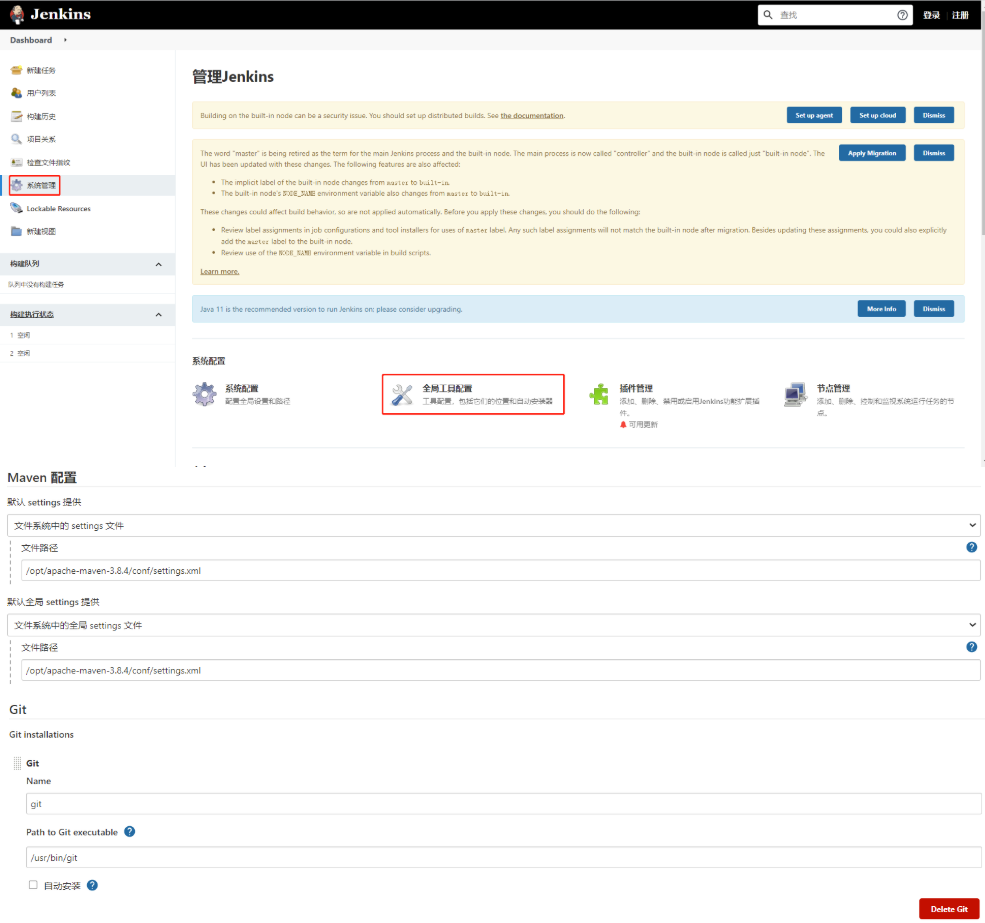This screenshot has height=923, width=985.
Task: Click the 检查文件指纹 fingerprint icon
Action: coord(16,162)
